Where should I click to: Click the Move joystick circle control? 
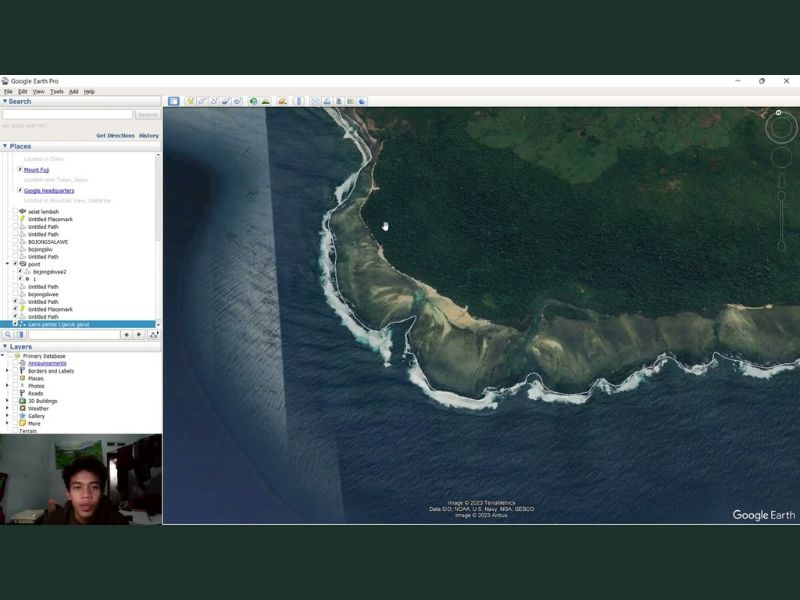[x=781, y=158]
